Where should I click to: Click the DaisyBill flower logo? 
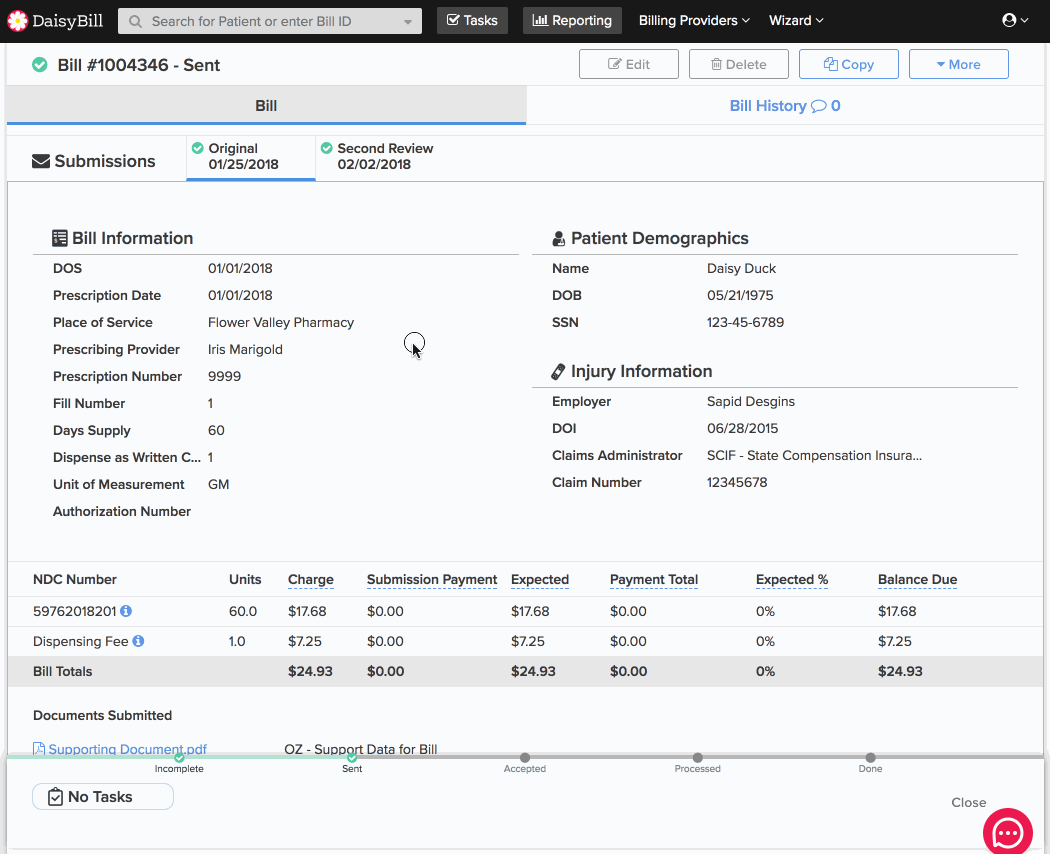[x=18, y=21]
